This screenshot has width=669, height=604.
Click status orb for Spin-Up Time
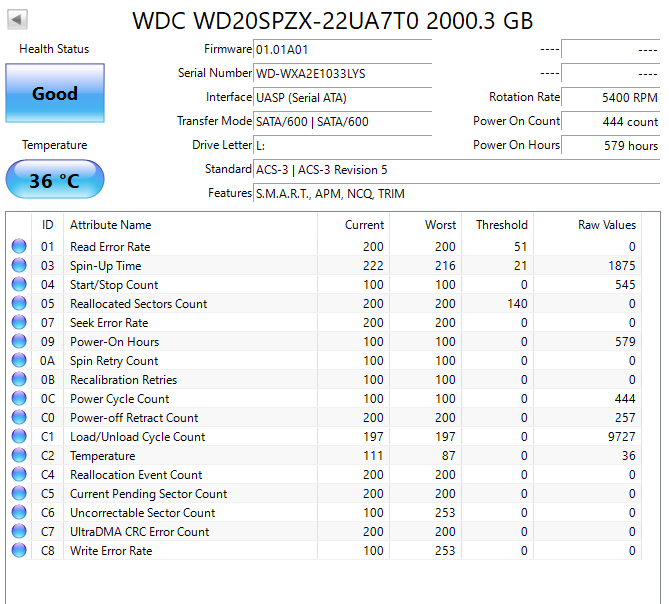tap(19, 265)
